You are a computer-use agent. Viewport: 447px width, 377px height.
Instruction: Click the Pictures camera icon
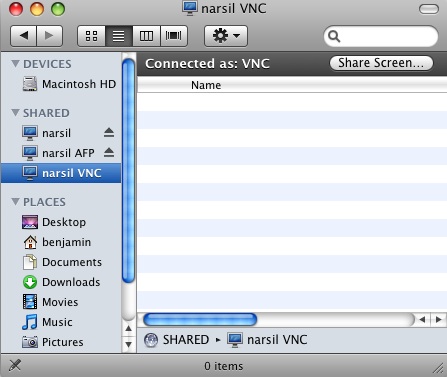coord(30,342)
